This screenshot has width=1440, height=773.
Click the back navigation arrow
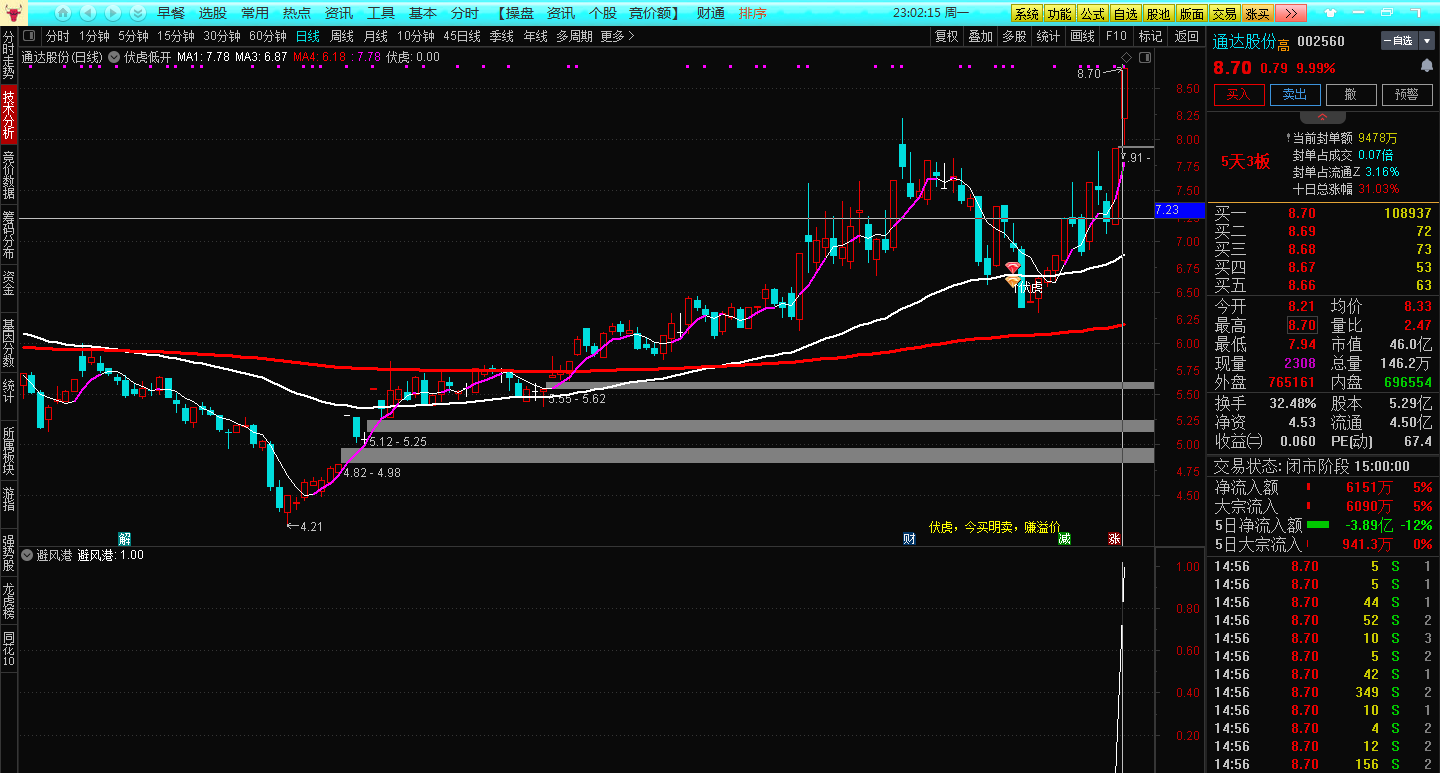tap(88, 13)
